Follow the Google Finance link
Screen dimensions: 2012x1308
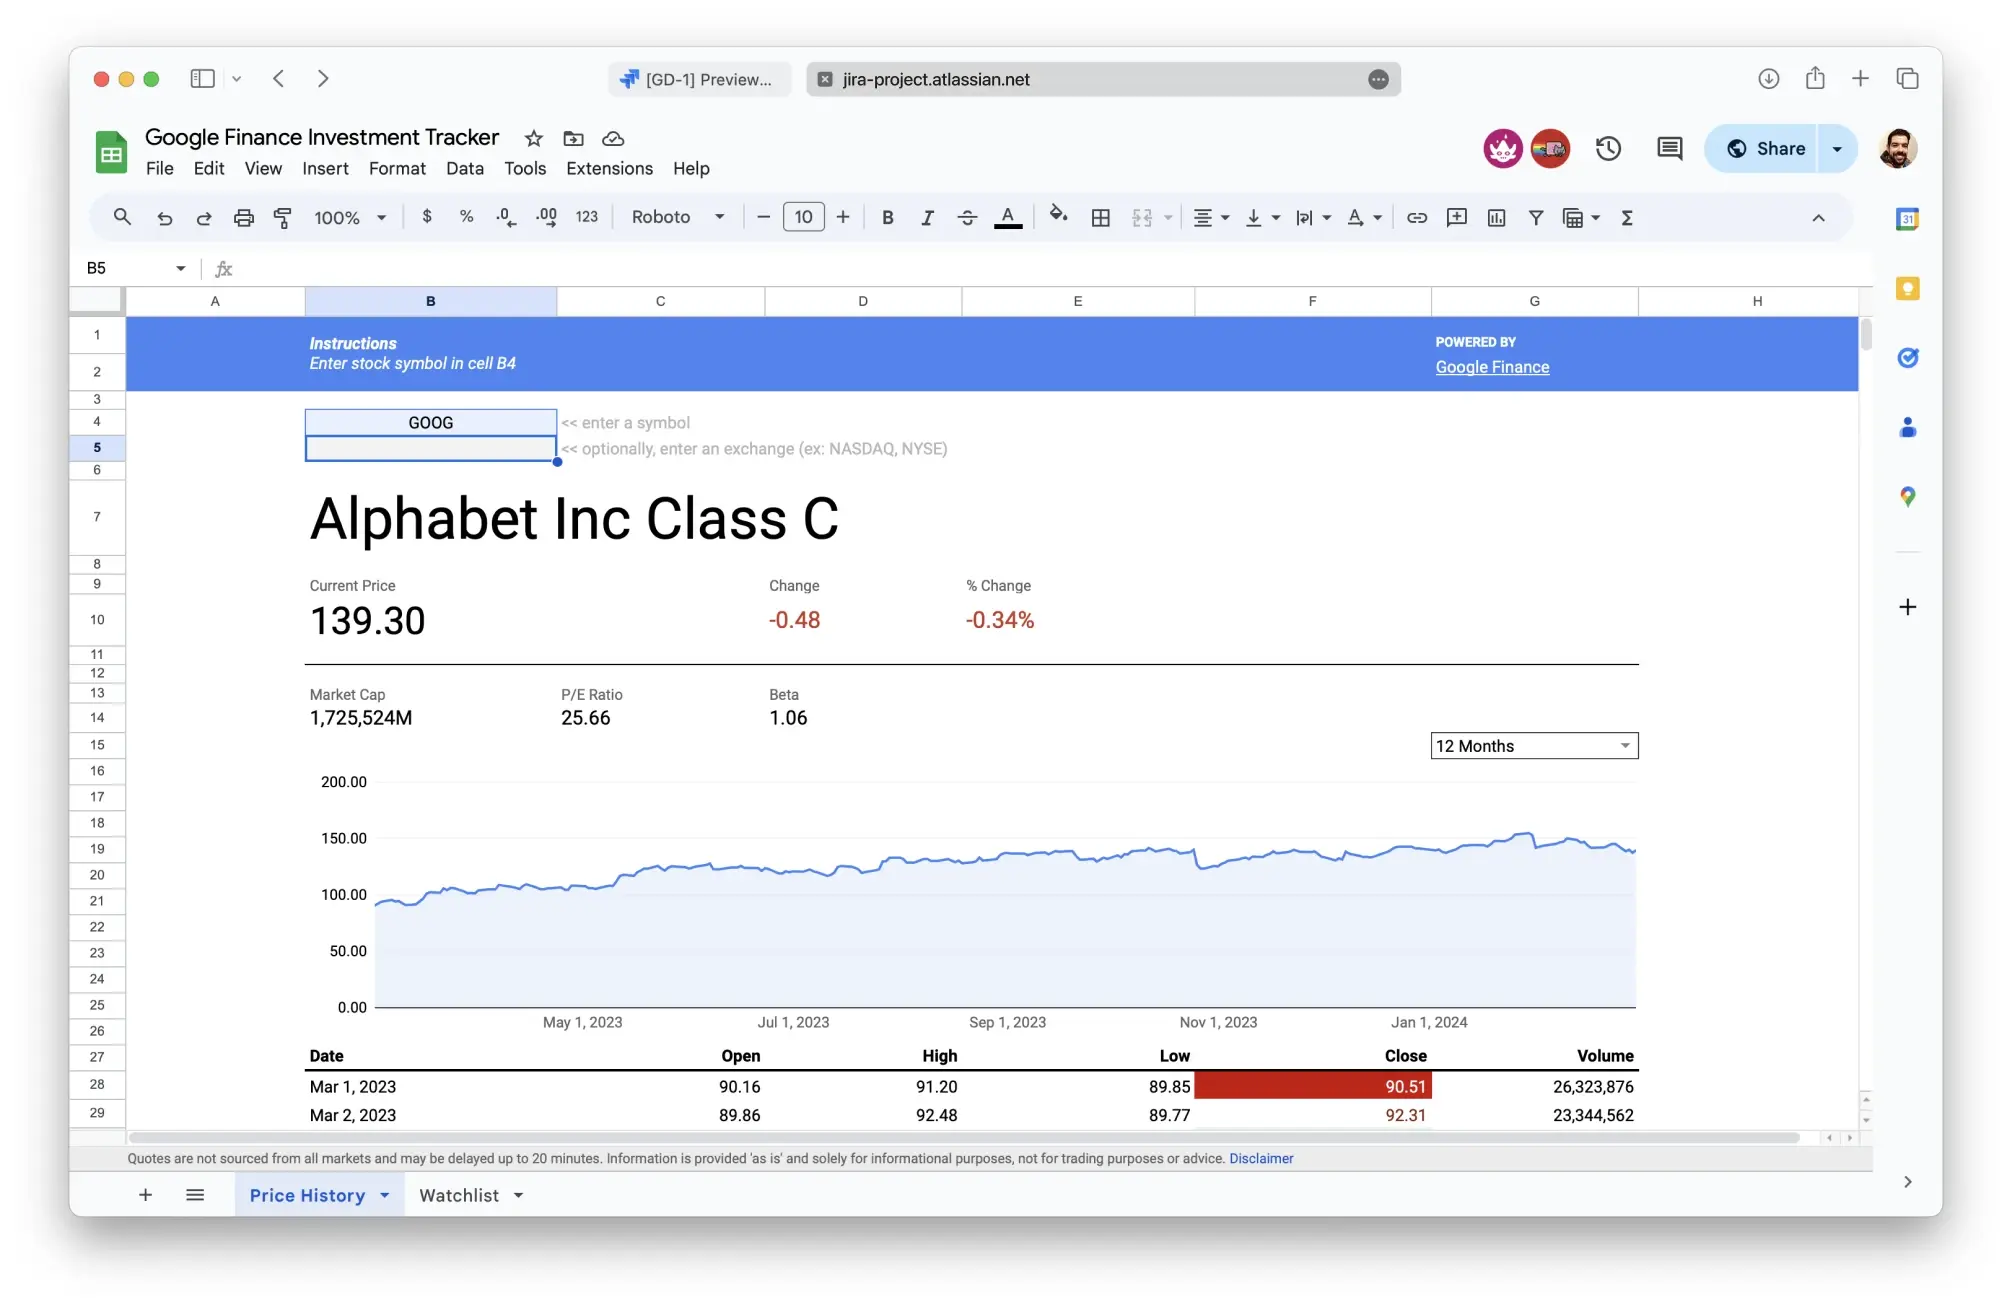(1492, 367)
